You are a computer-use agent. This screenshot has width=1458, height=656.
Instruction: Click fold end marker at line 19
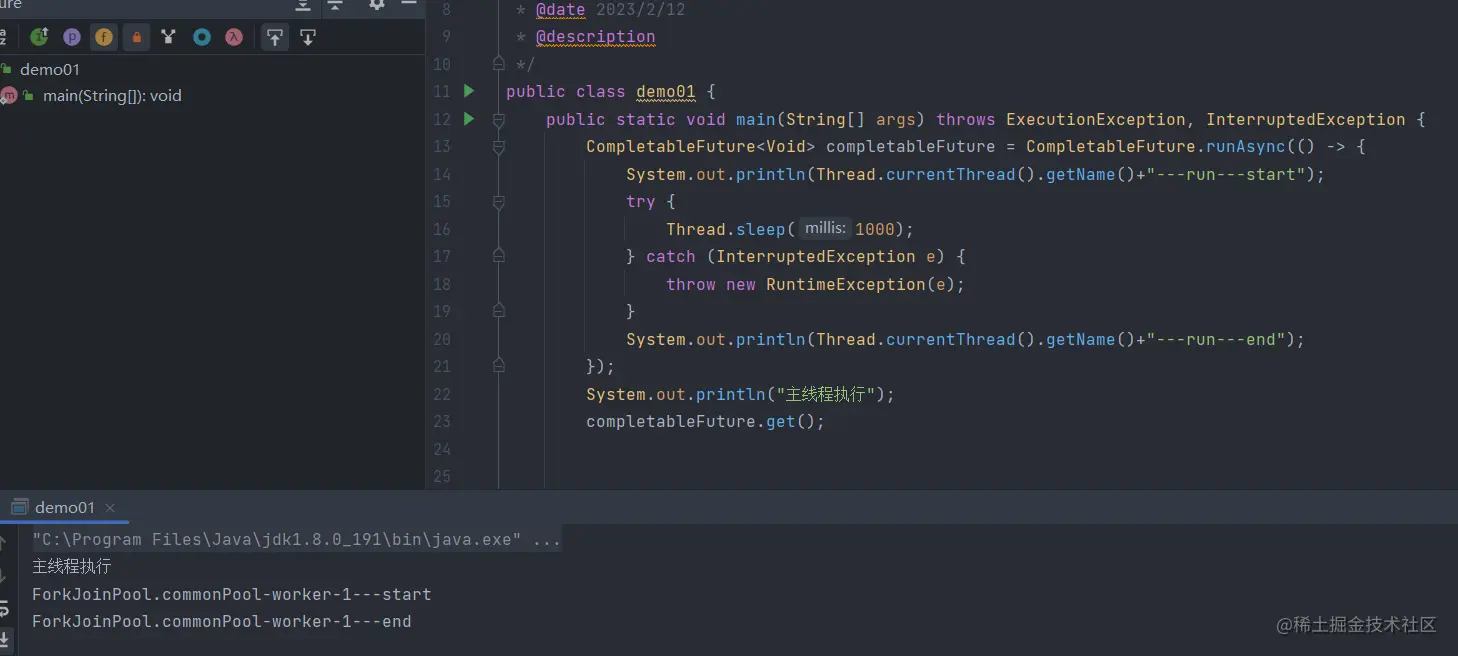pyautogui.click(x=499, y=311)
